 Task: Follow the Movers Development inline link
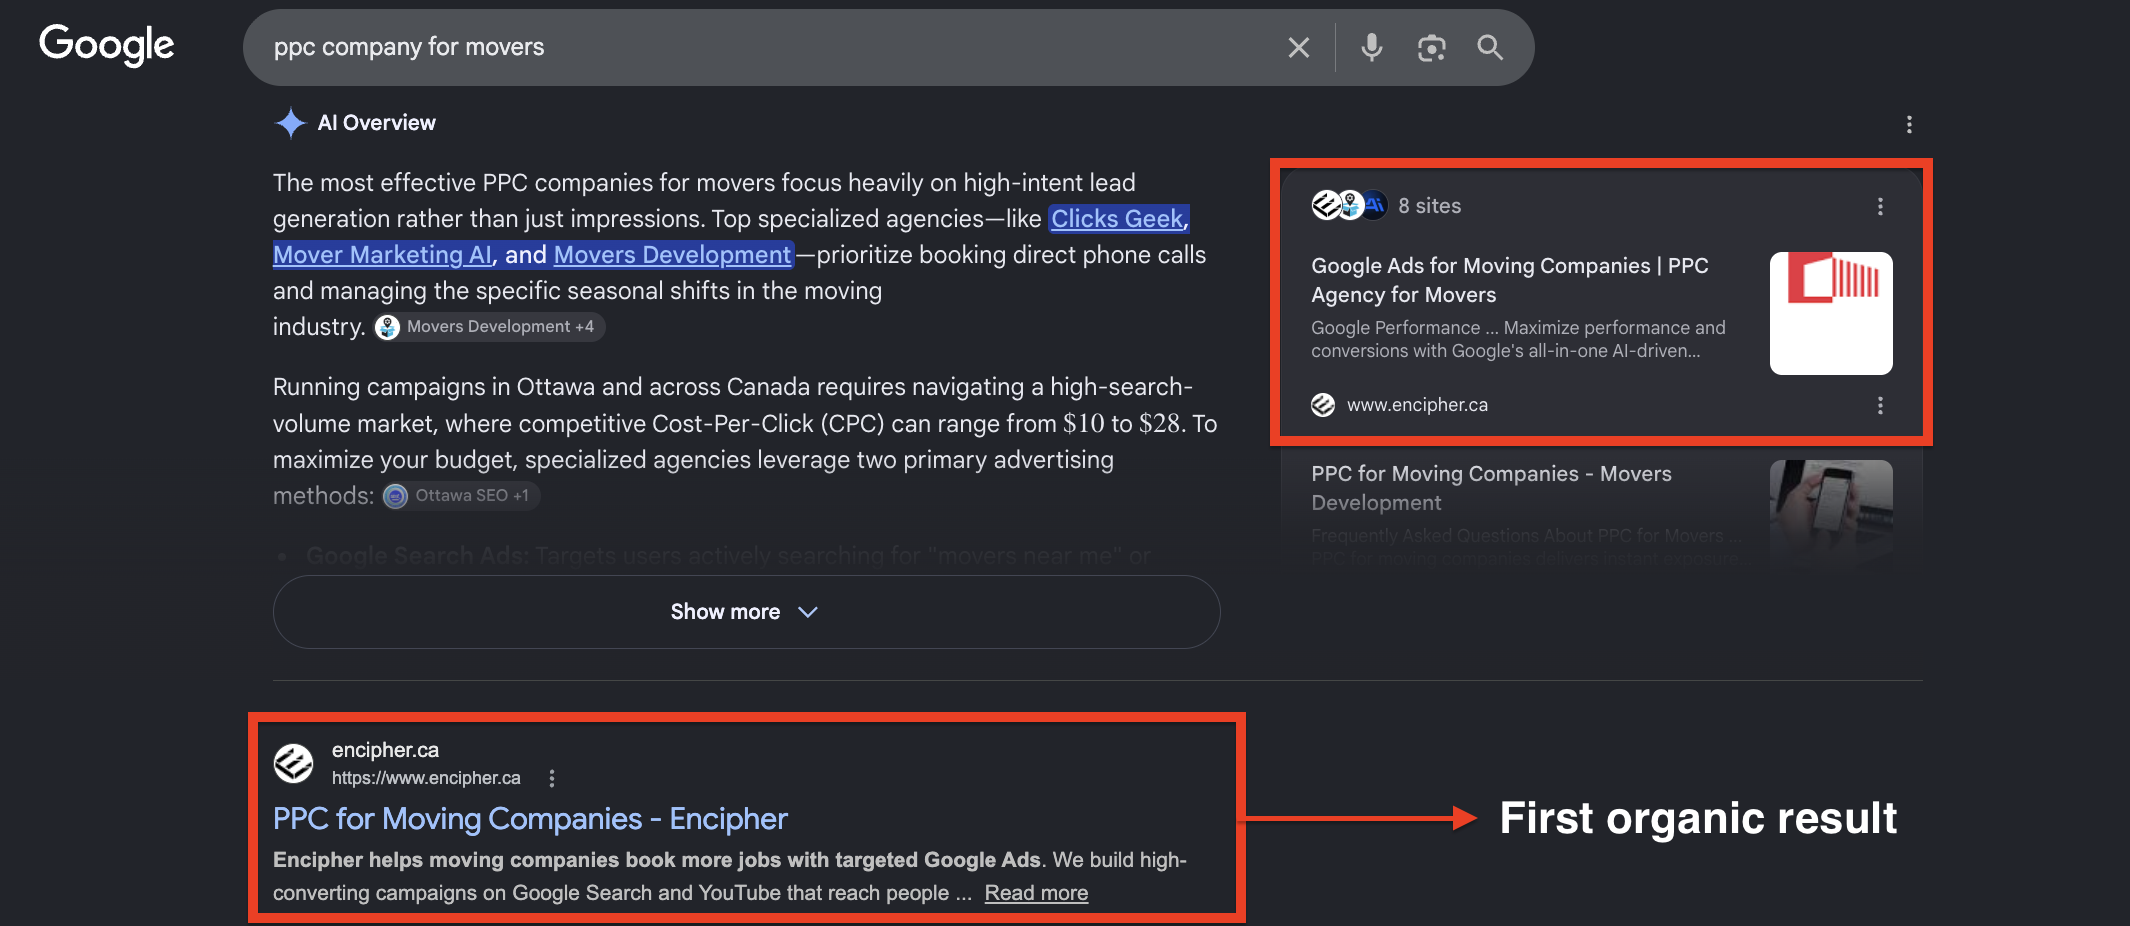click(x=672, y=255)
